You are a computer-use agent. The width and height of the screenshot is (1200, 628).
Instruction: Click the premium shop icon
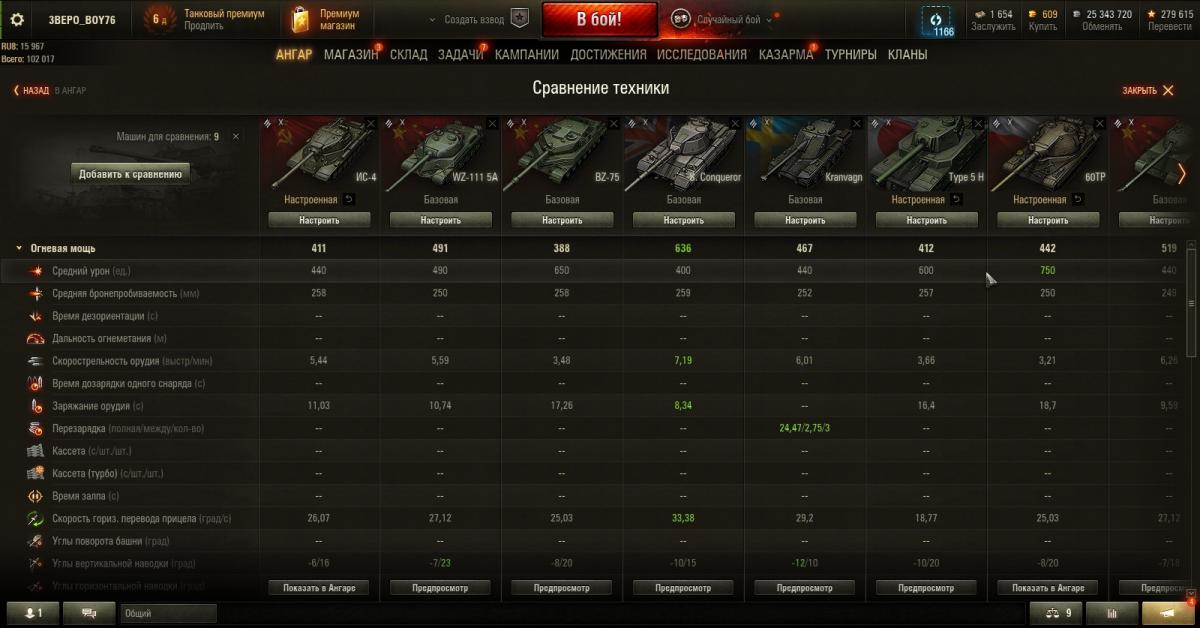click(300, 19)
